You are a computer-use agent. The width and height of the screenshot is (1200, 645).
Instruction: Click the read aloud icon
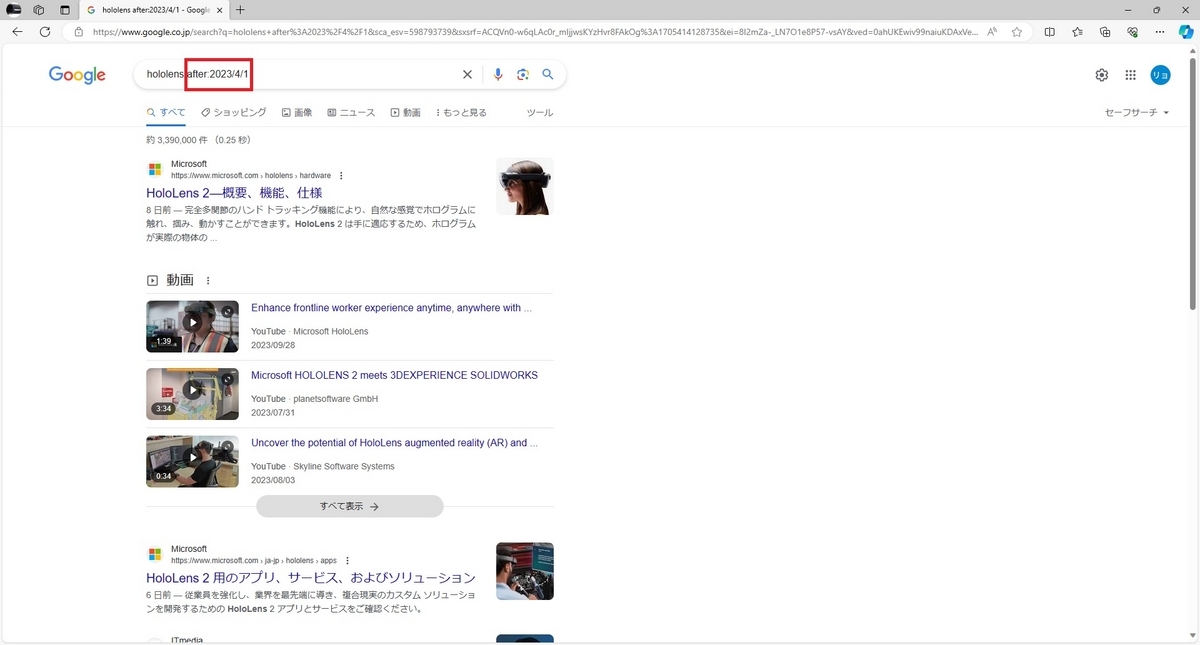click(x=992, y=32)
